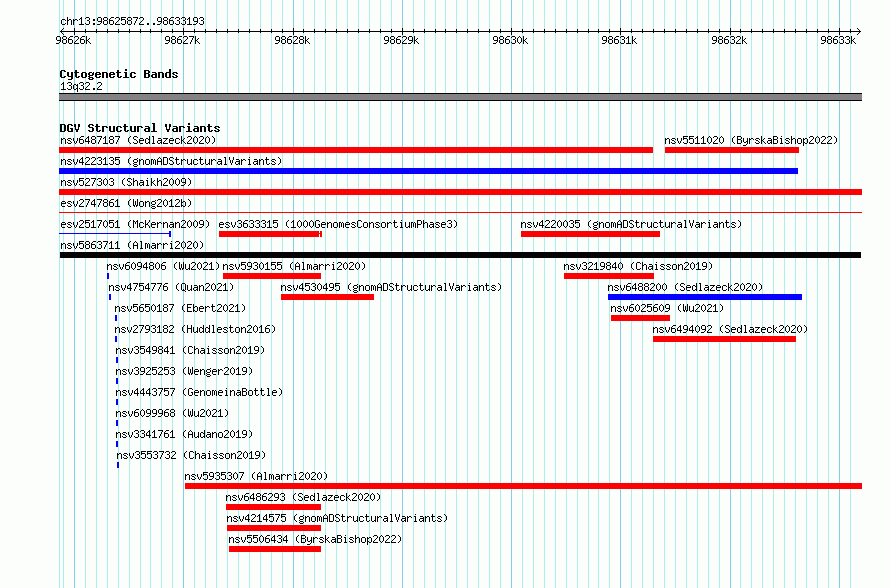Click the 98629k ruler tick label

tap(401, 40)
